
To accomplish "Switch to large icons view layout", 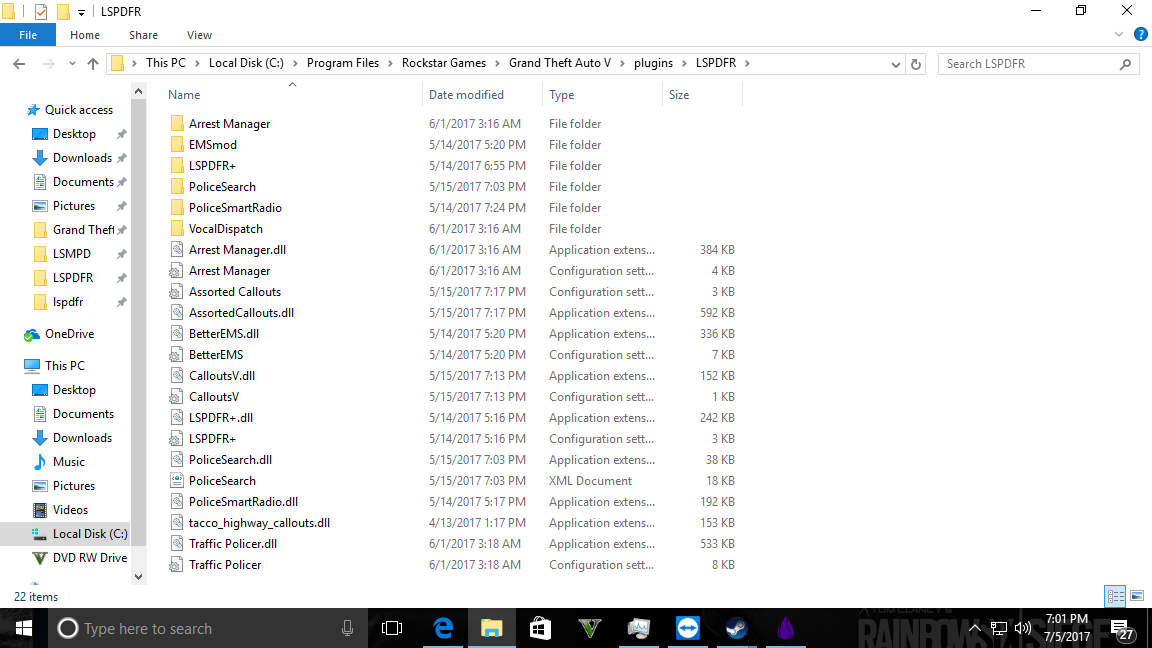I will click(1137, 596).
